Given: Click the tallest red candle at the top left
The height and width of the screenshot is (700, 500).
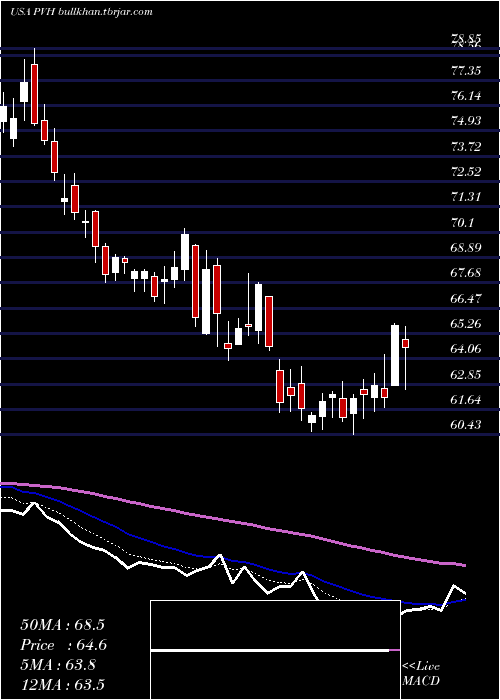Looking at the screenshot, I should point(34,94).
